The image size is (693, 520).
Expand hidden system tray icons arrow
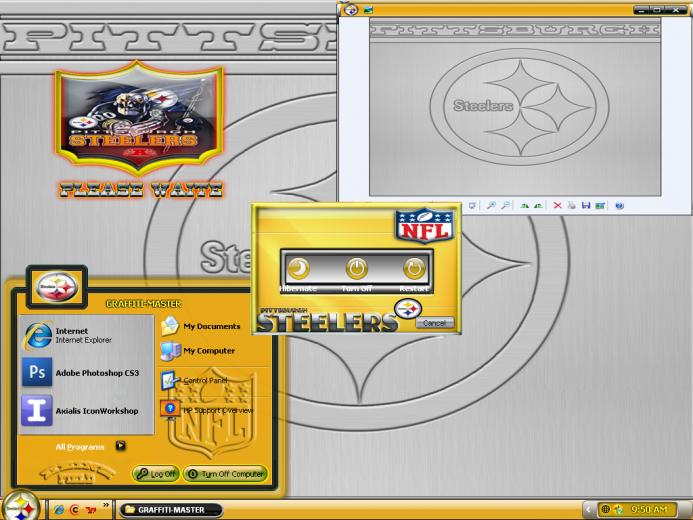coord(588,510)
